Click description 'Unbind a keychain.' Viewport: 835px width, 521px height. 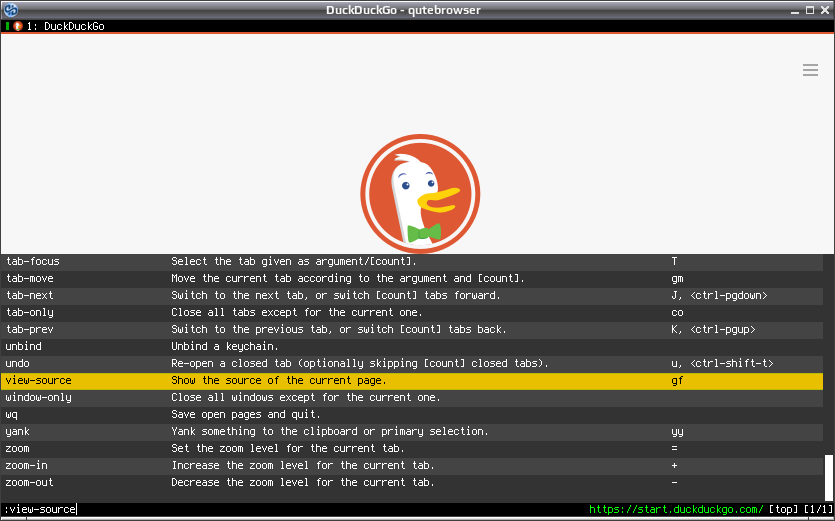coord(225,346)
